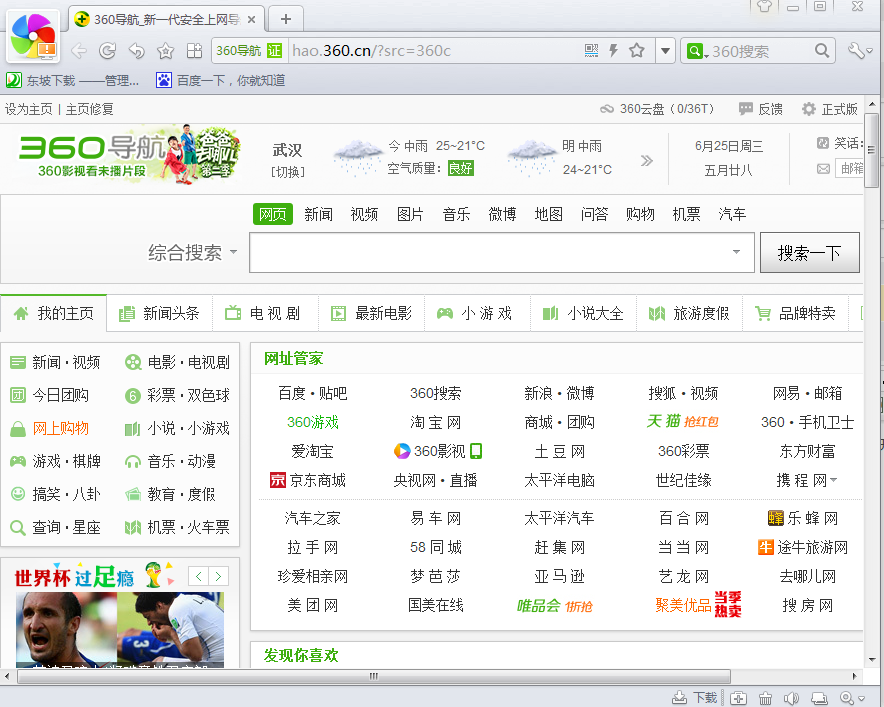
Task: Click the QR code icon in address bar
Action: pos(591,51)
